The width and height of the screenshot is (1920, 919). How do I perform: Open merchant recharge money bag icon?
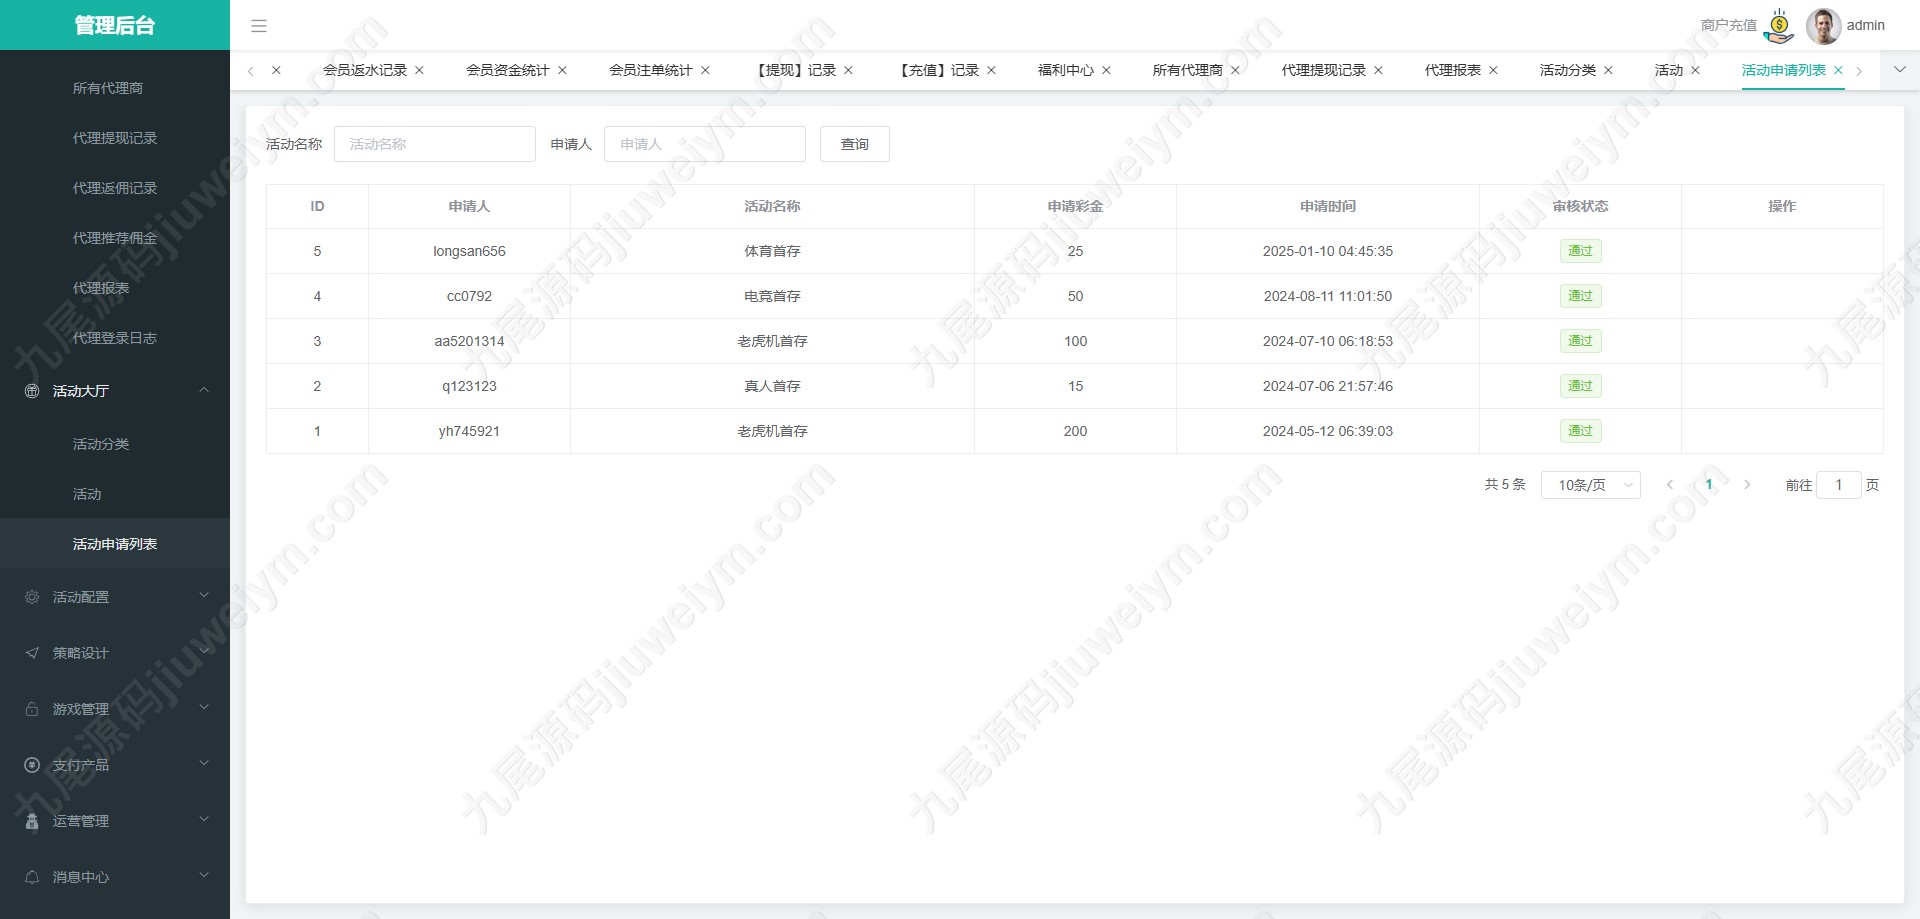pyautogui.click(x=1779, y=26)
